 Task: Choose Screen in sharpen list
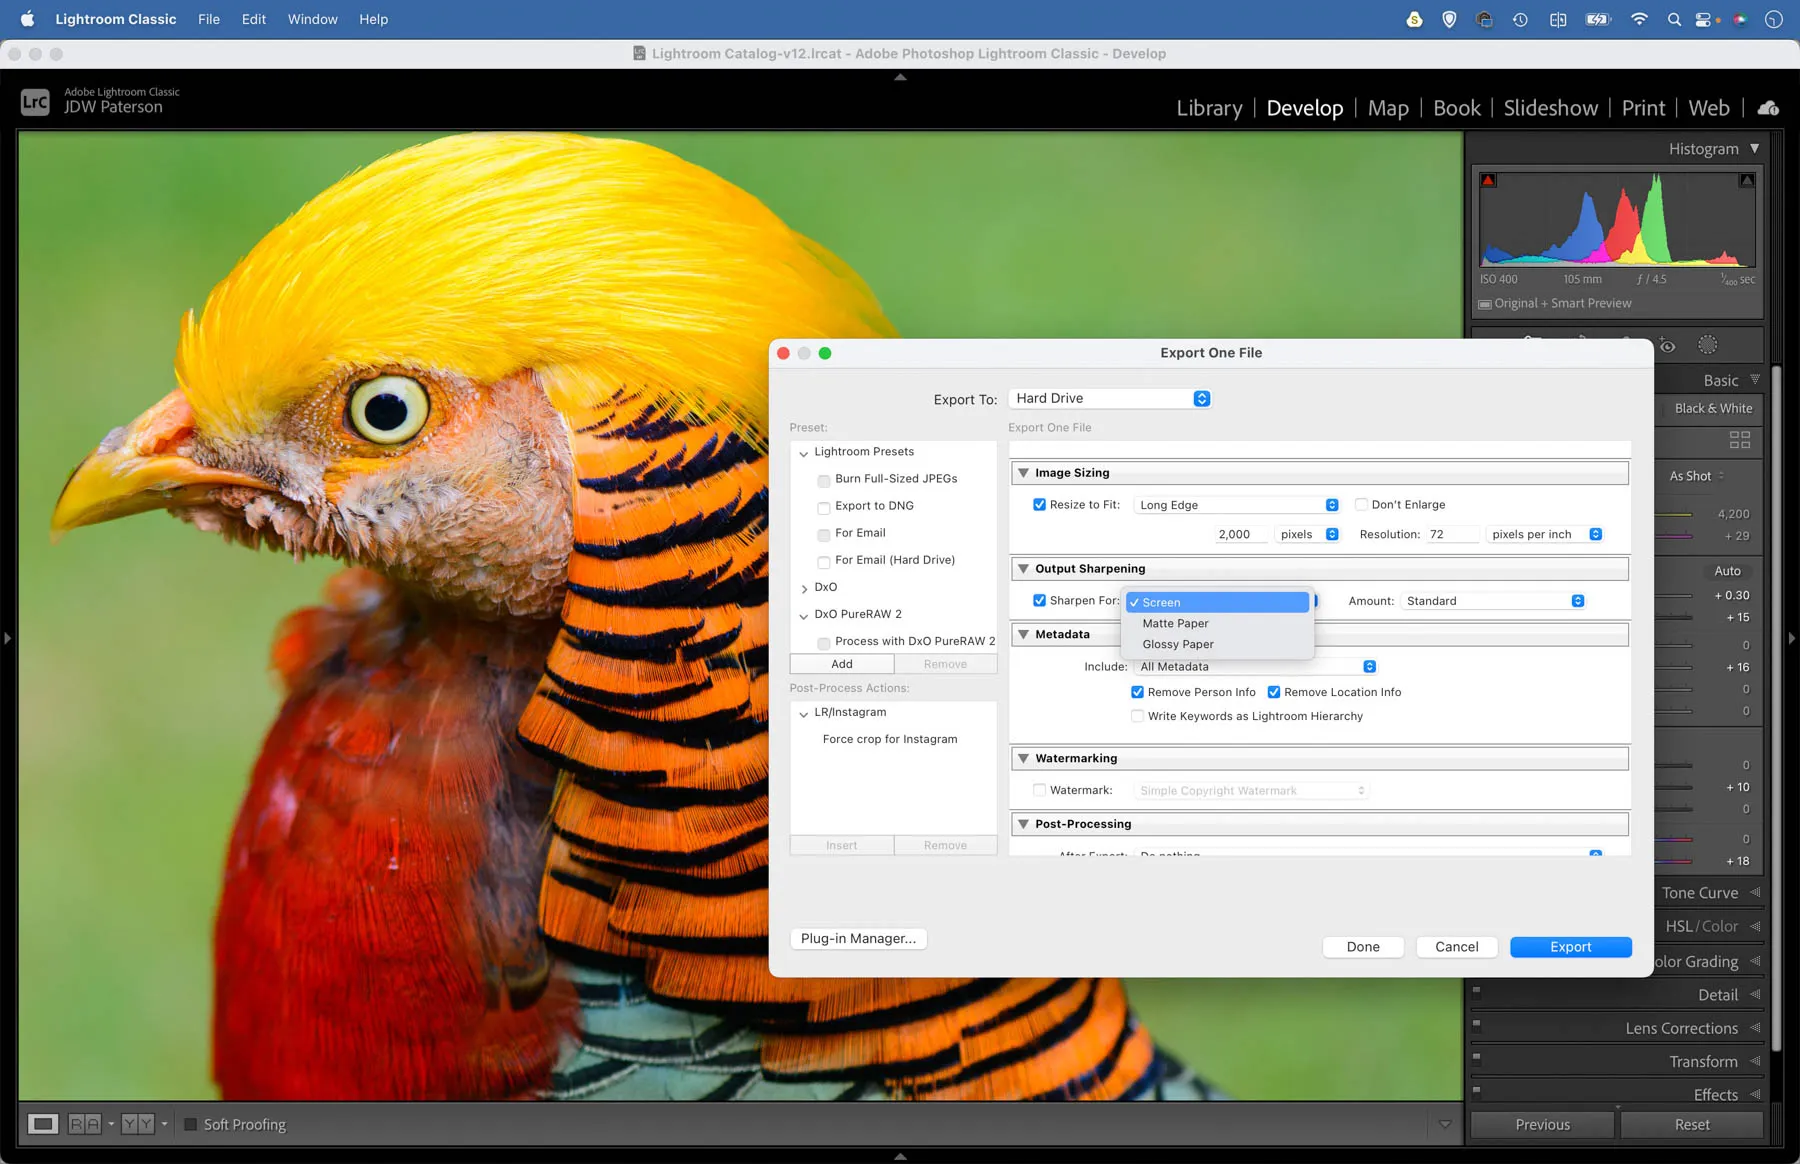point(1217,602)
